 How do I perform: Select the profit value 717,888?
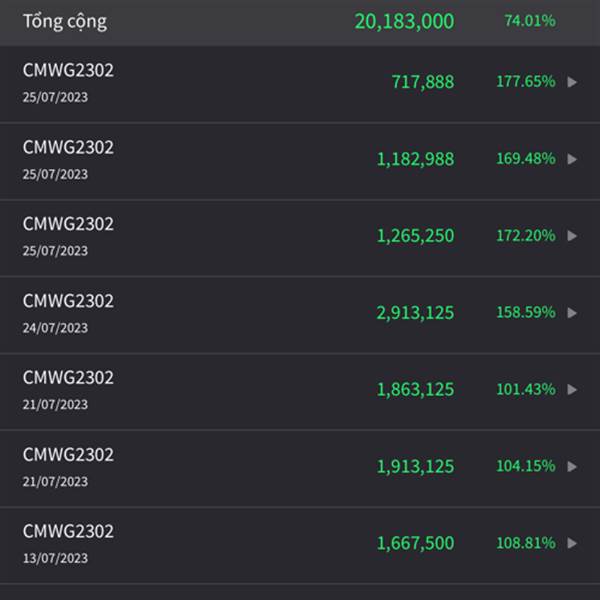coord(422,82)
